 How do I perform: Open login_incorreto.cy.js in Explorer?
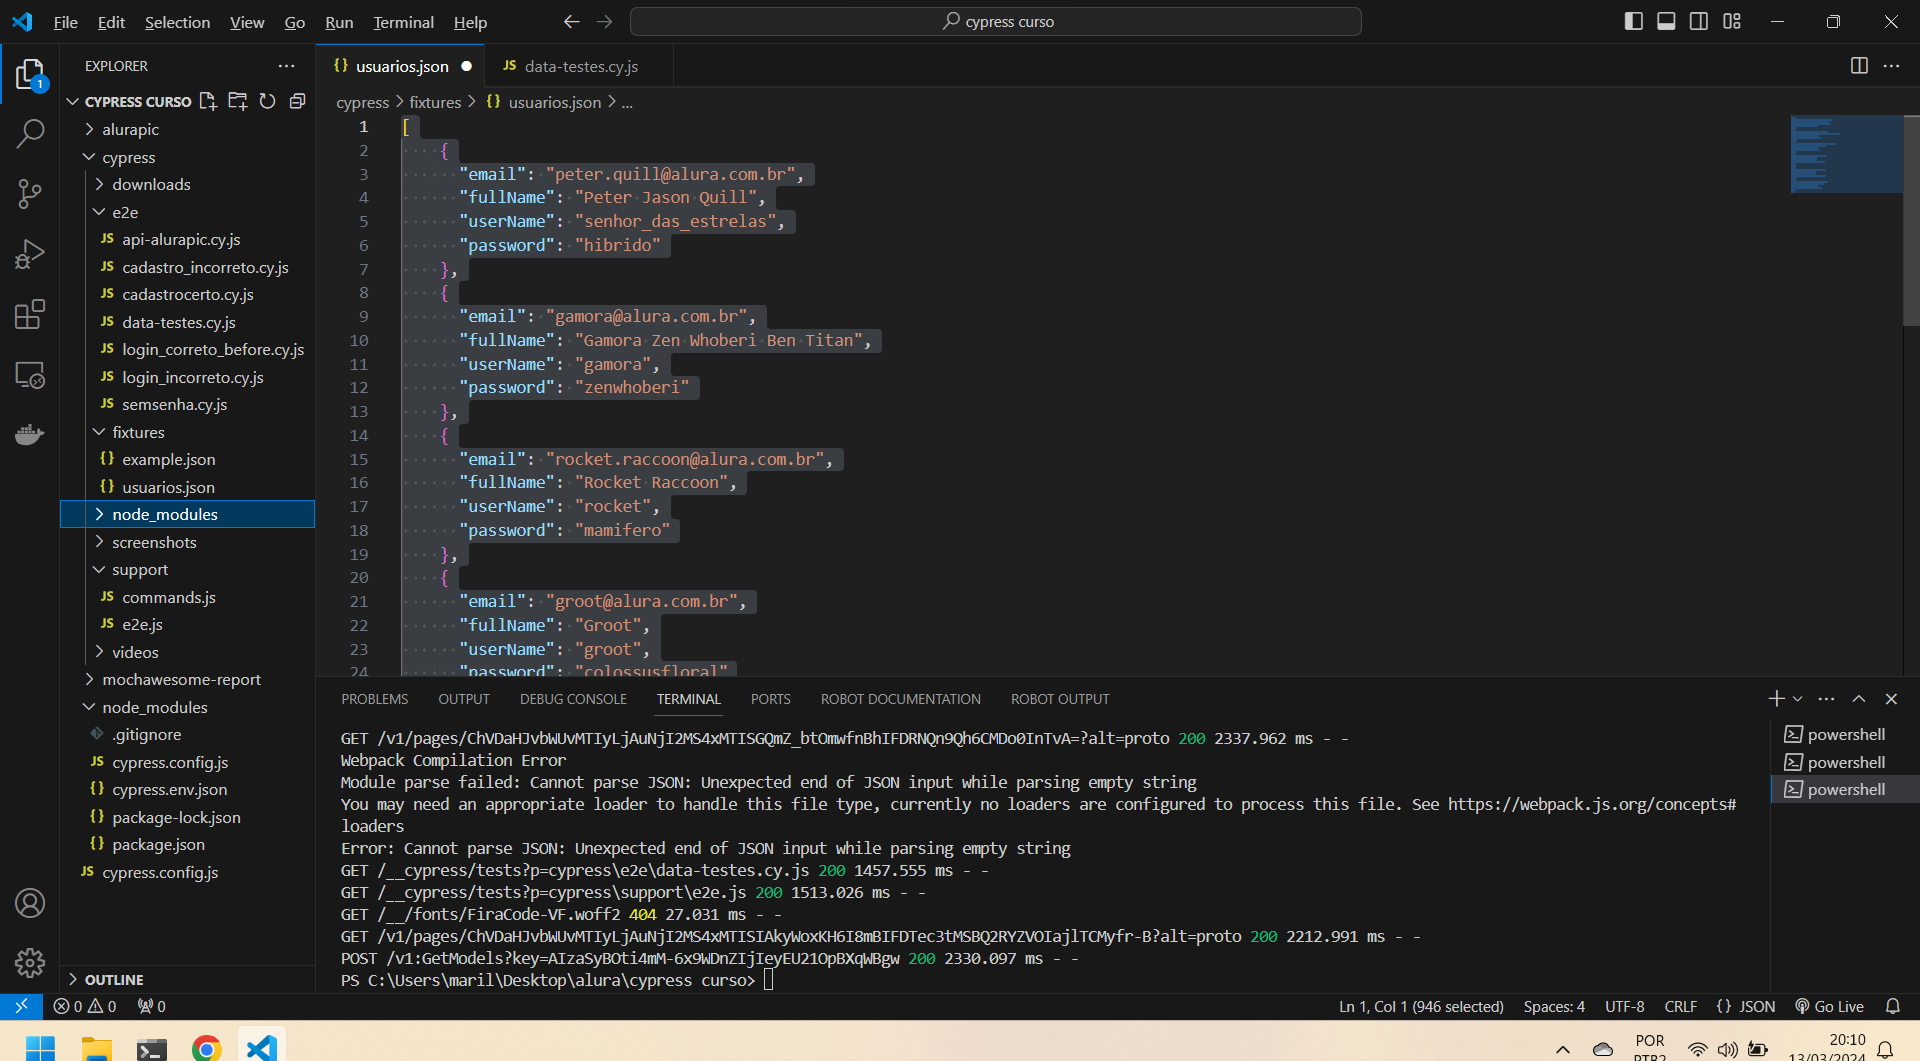(x=193, y=377)
